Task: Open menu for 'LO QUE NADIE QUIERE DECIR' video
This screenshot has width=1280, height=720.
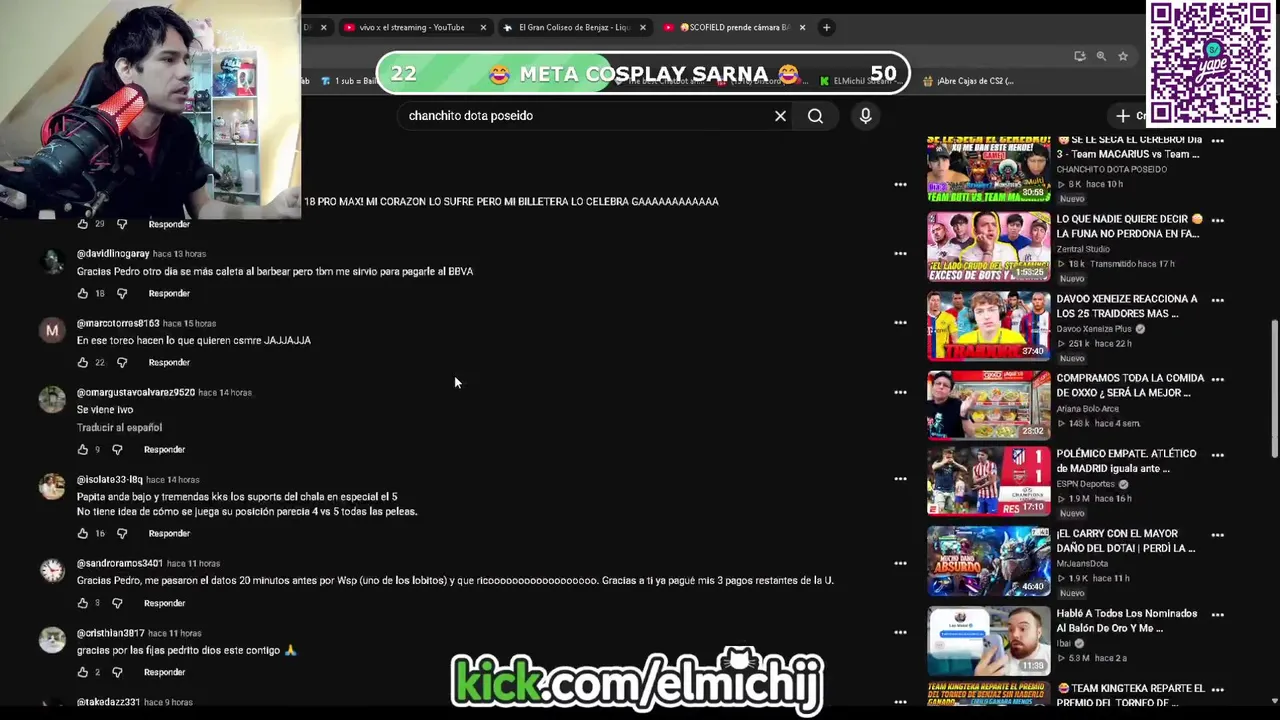Action: coord(1217,220)
